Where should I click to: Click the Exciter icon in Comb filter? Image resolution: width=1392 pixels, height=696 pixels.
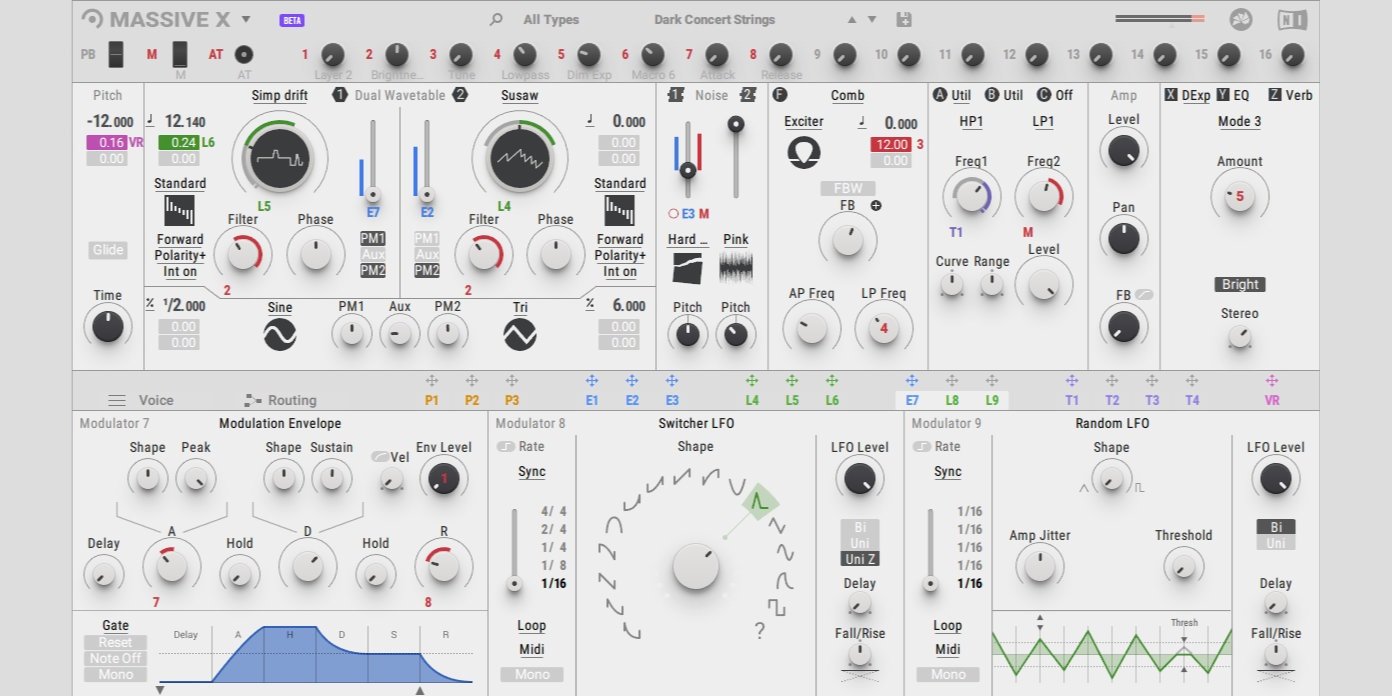(x=804, y=152)
